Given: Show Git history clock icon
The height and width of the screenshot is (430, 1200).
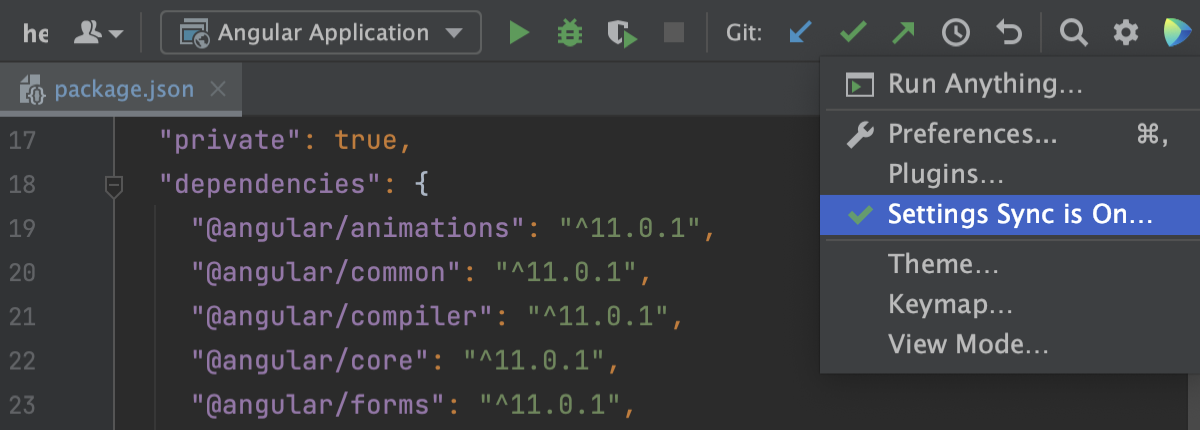Looking at the screenshot, I should pos(956,33).
